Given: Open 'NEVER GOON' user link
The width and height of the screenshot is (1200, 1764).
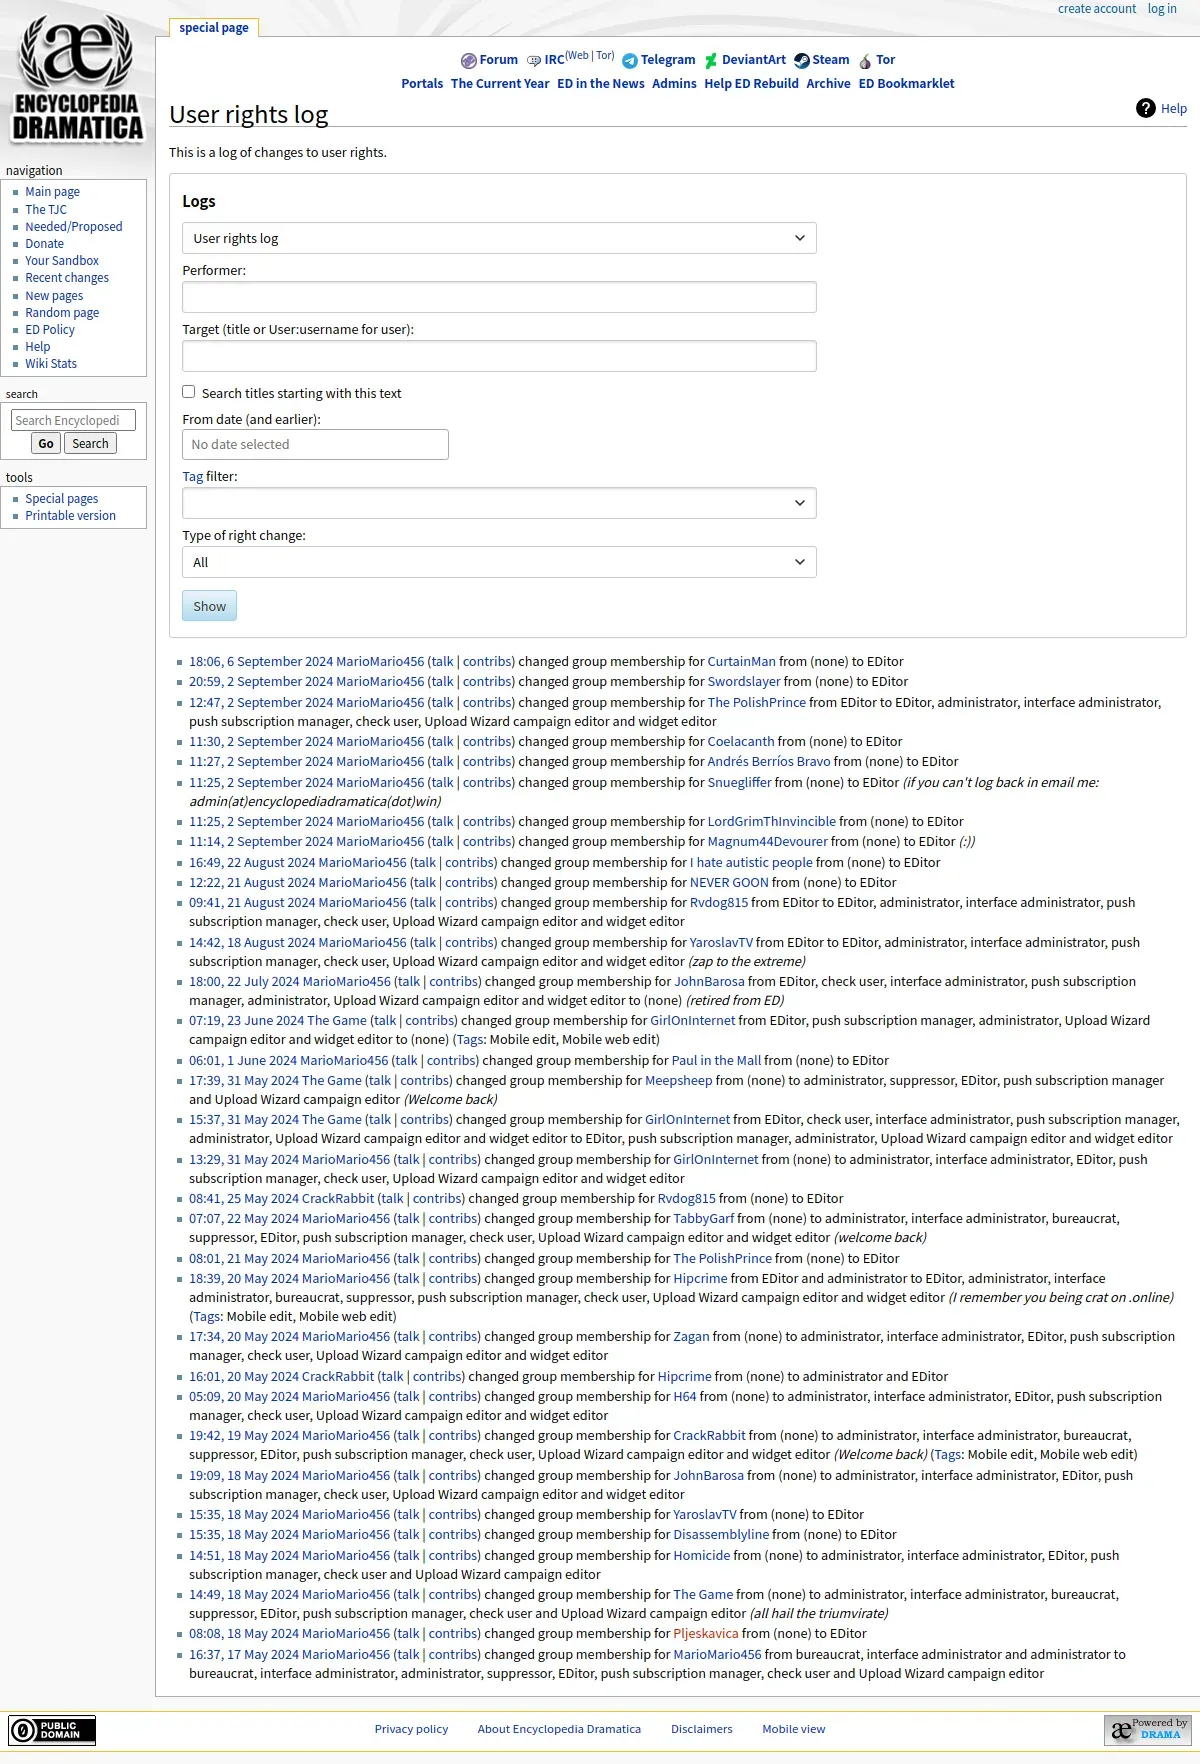Looking at the screenshot, I should click(x=729, y=883).
